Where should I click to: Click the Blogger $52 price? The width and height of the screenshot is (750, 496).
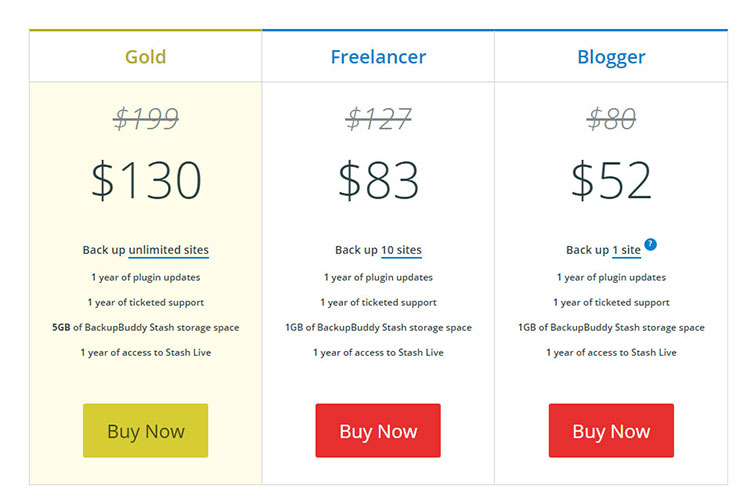(x=611, y=180)
